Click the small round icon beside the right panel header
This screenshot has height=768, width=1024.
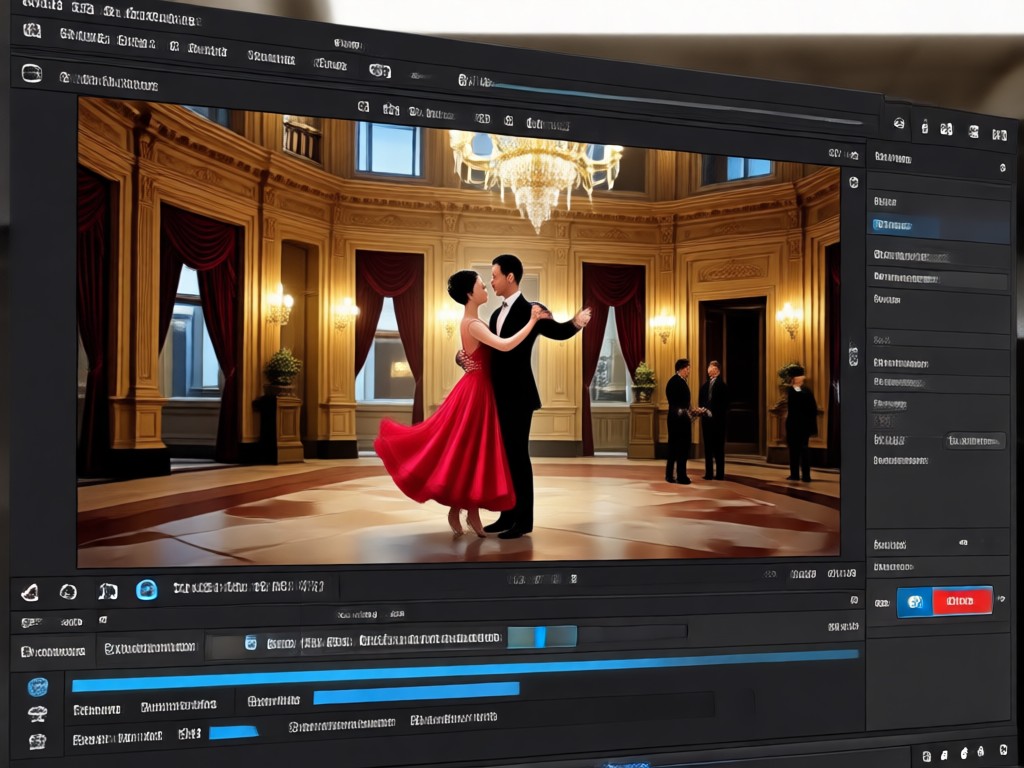pos(1002,168)
